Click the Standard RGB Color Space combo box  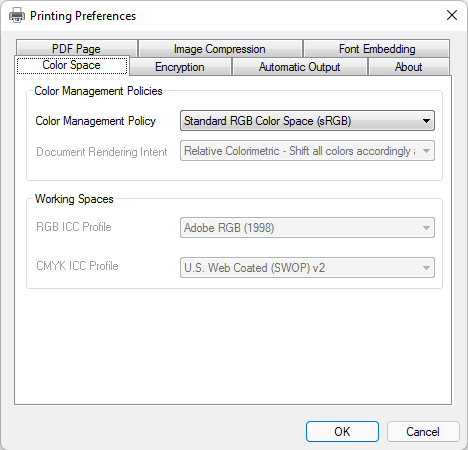click(x=307, y=121)
